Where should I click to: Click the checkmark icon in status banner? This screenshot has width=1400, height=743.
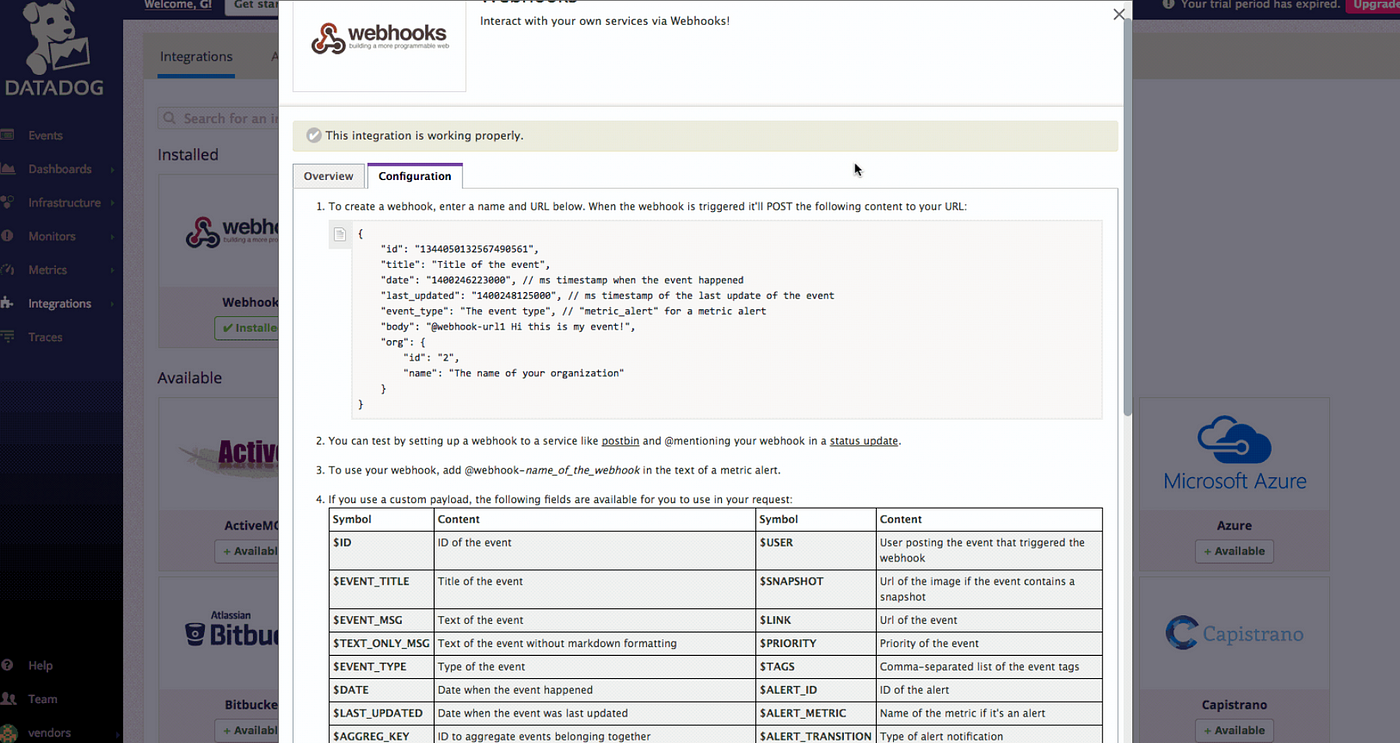(x=314, y=135)
